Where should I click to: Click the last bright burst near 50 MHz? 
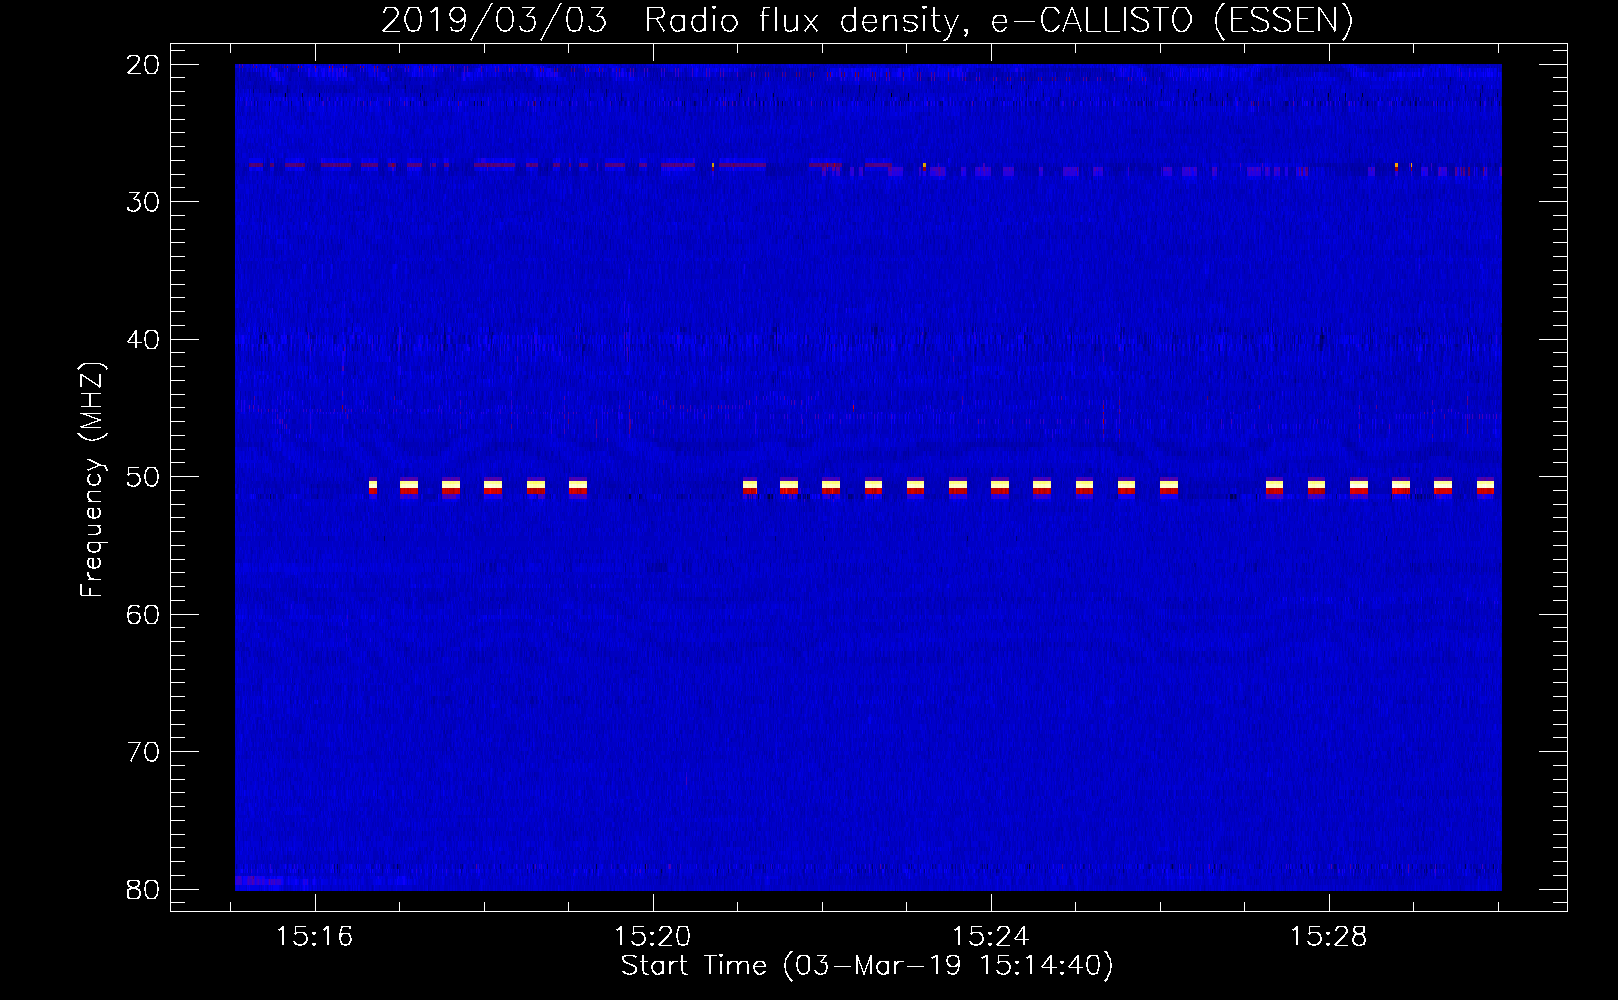click(x=1485, y=487)
